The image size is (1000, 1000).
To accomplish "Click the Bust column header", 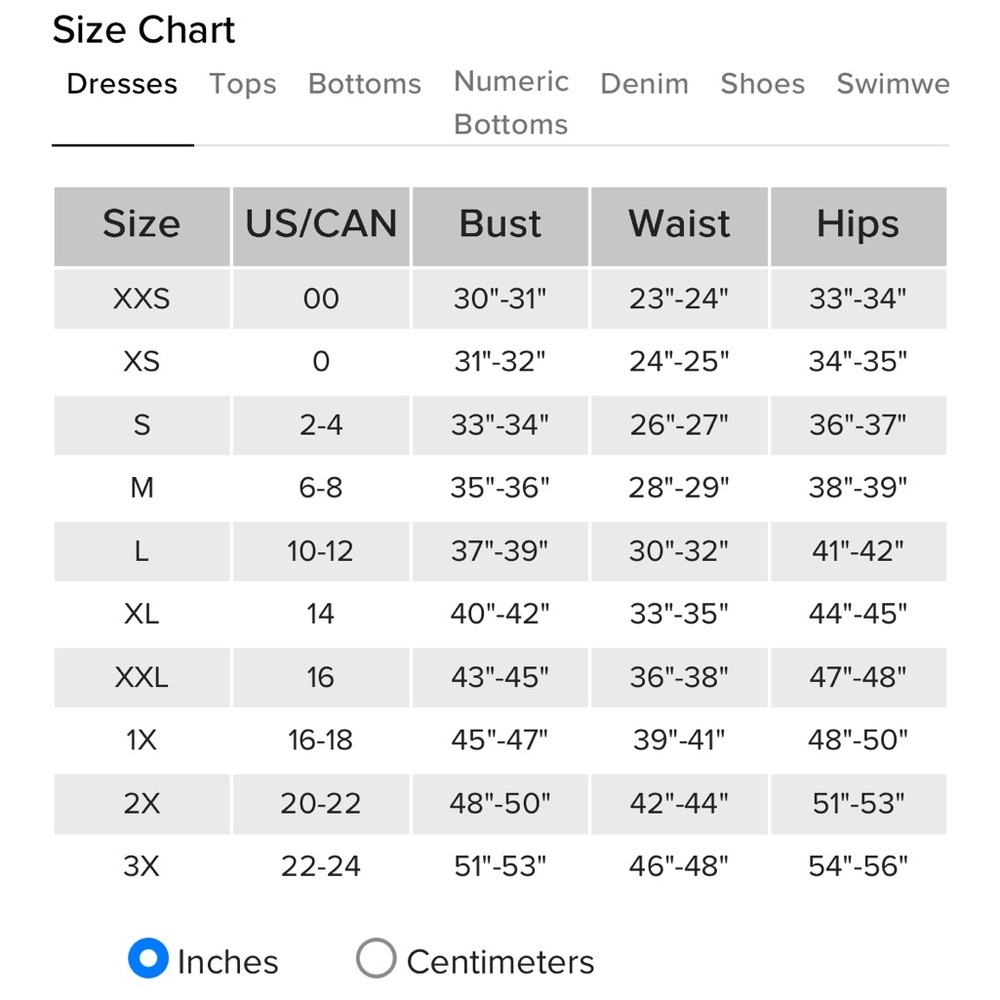I will (500, 226).
